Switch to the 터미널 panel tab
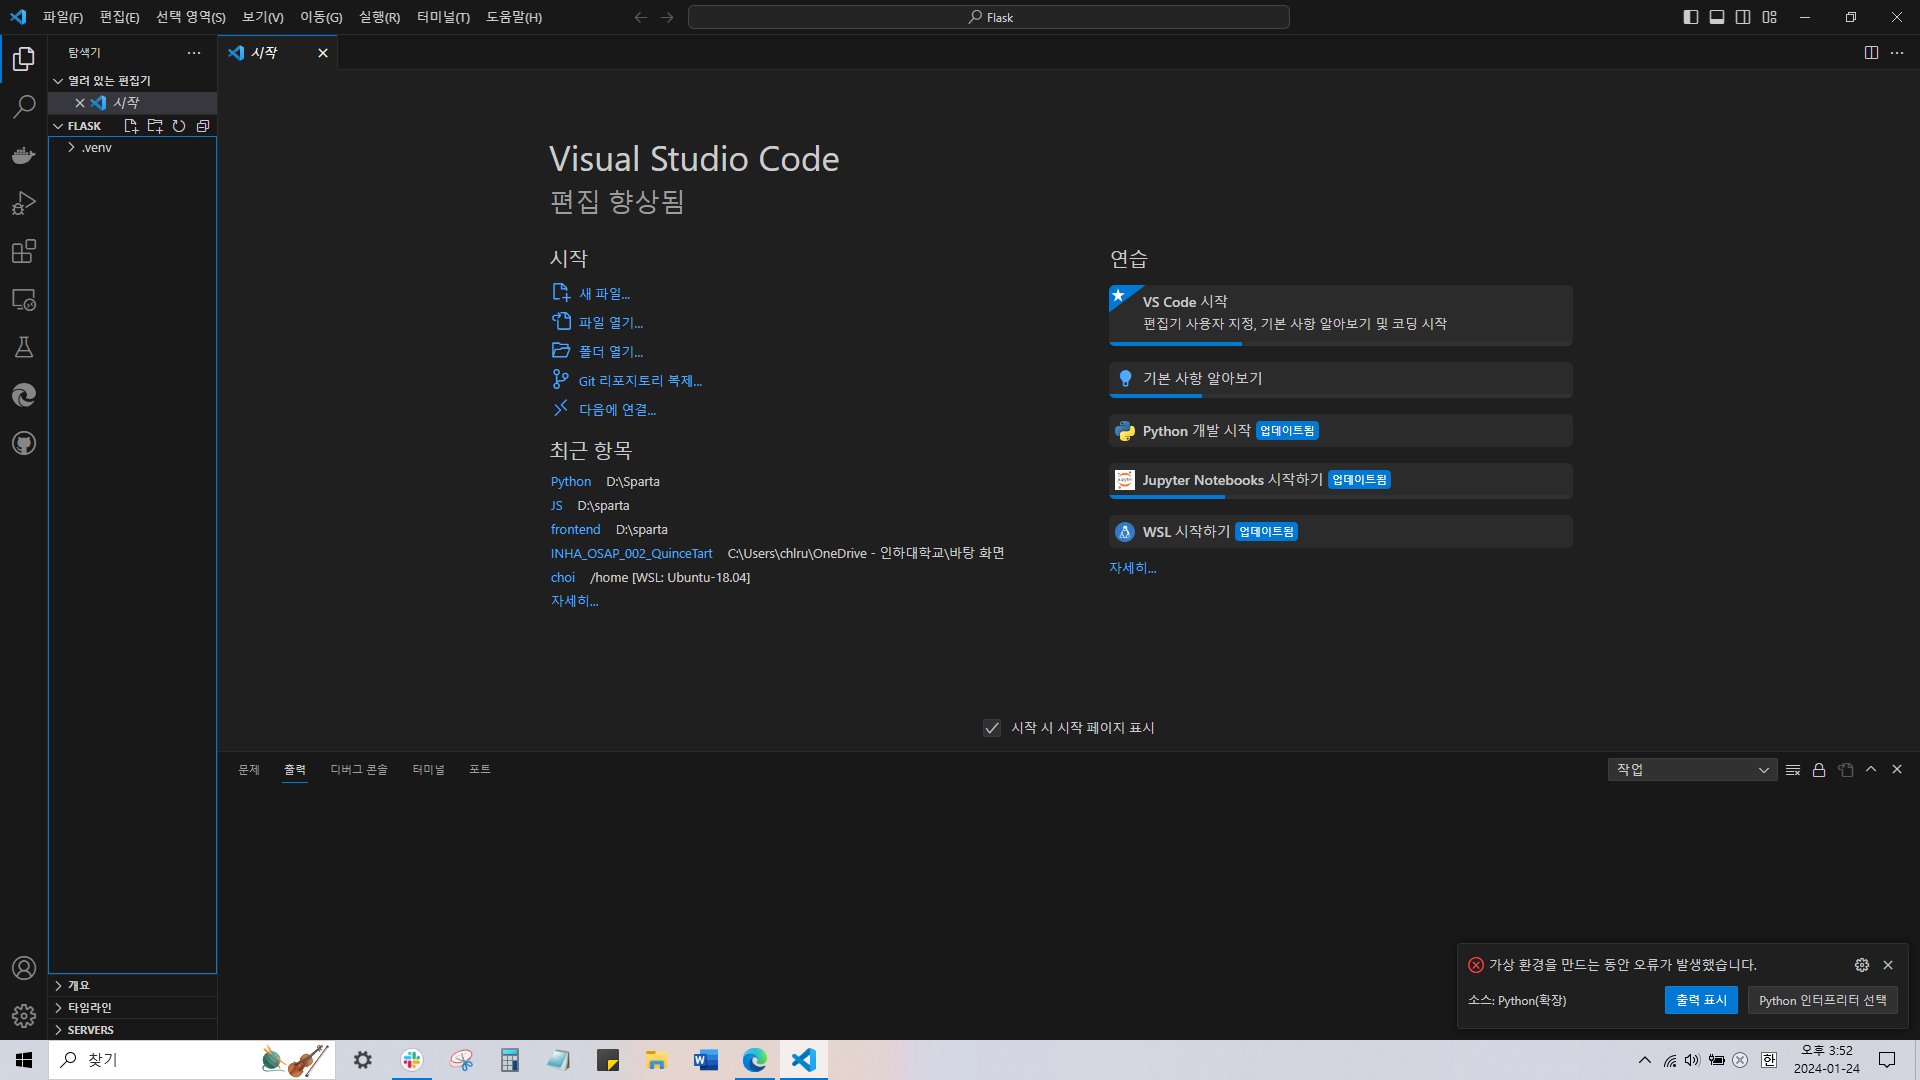1920x1080 pixels. click(428, 770)
